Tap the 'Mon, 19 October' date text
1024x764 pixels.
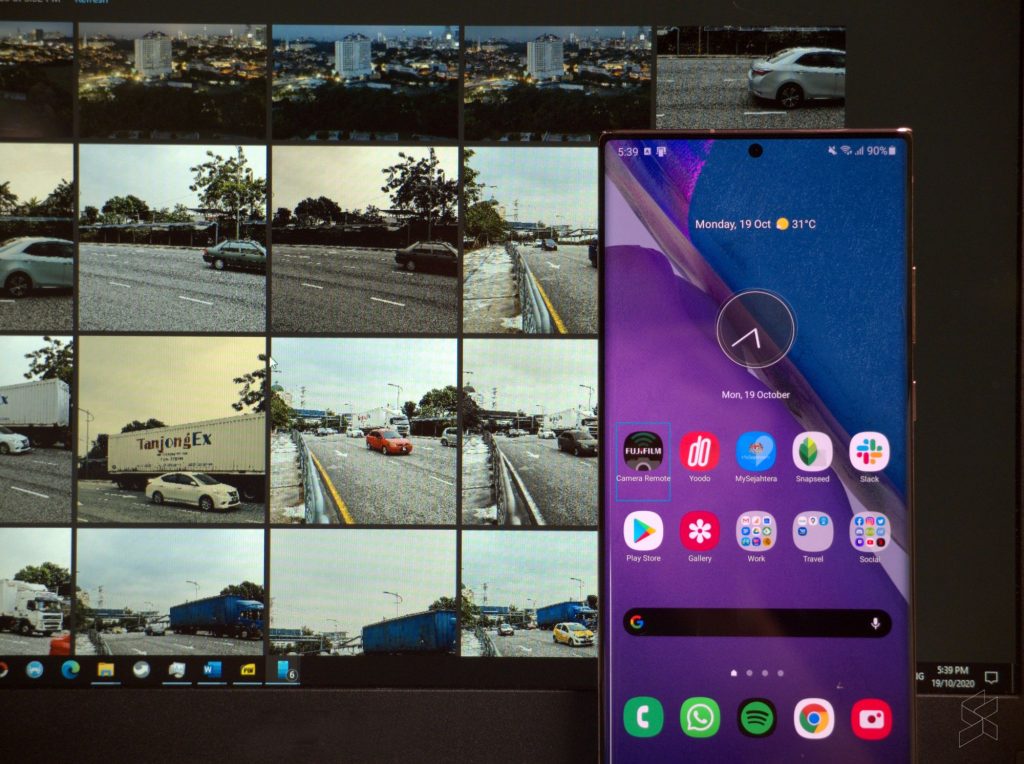756,394
